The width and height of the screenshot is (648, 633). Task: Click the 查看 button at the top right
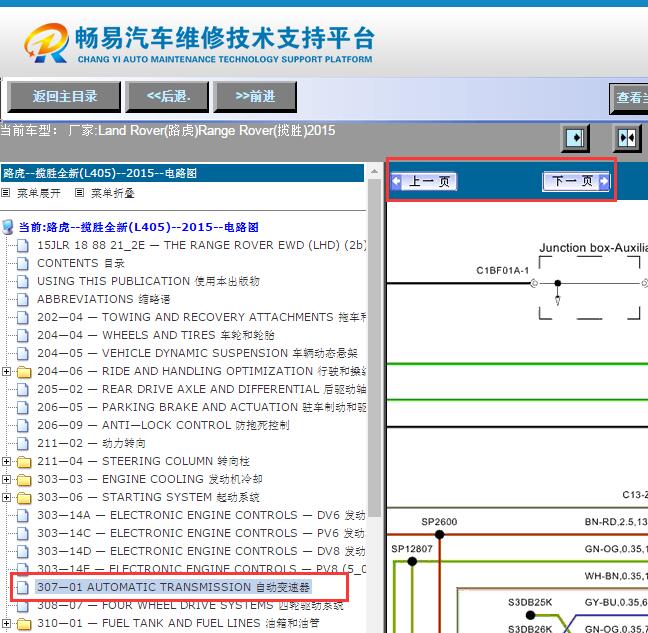pyautogui.click(x=629, y=98)
